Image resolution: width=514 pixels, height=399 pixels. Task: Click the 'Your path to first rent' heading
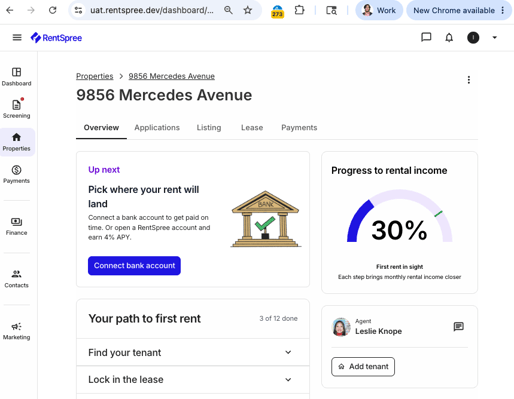coord(144,319)
